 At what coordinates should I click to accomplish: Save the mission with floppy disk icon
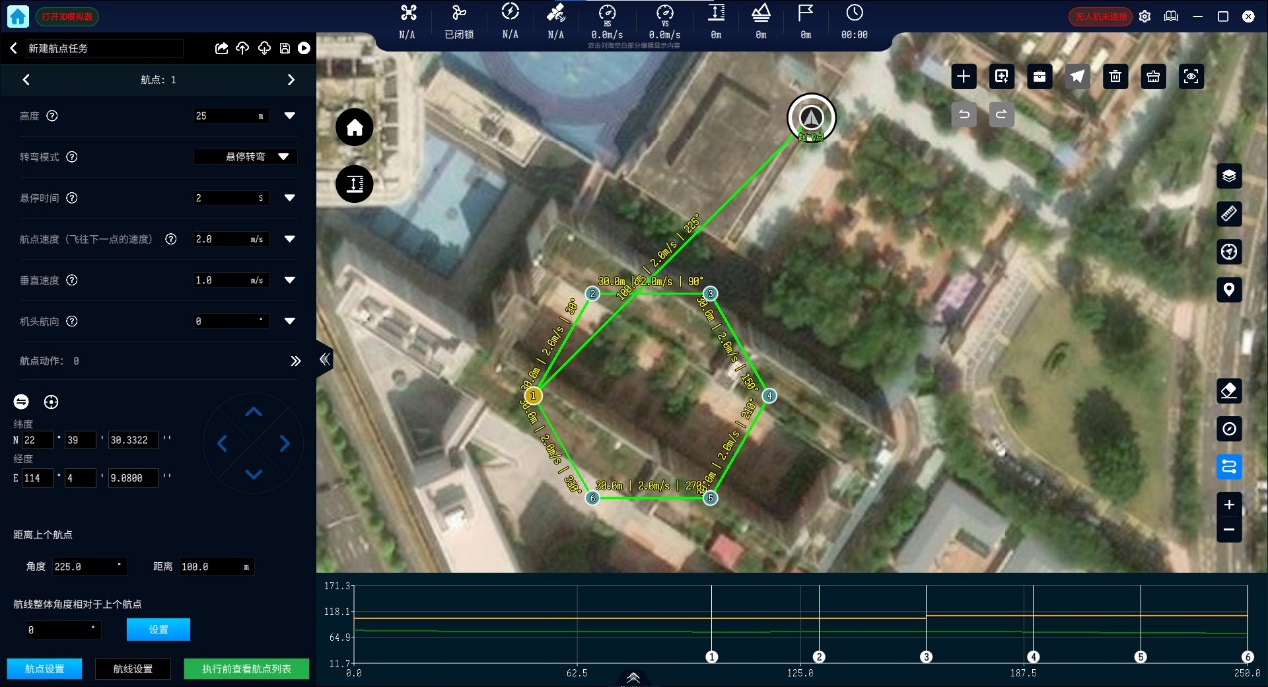[285, 48]
